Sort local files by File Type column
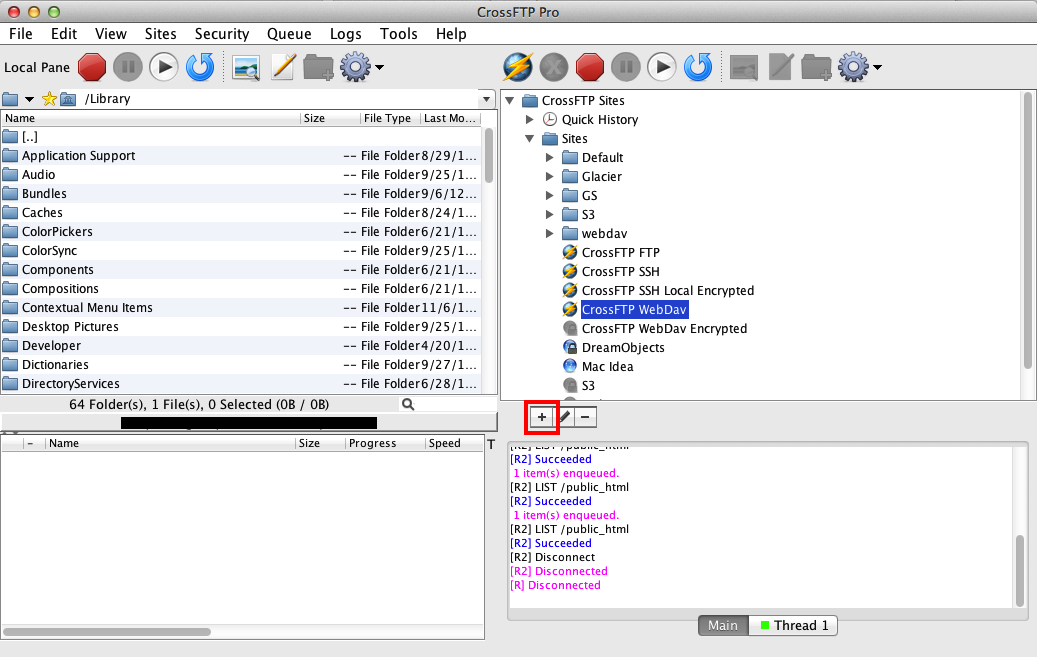The width and height of the screenshot is (1037, 657). pos(390,118)
